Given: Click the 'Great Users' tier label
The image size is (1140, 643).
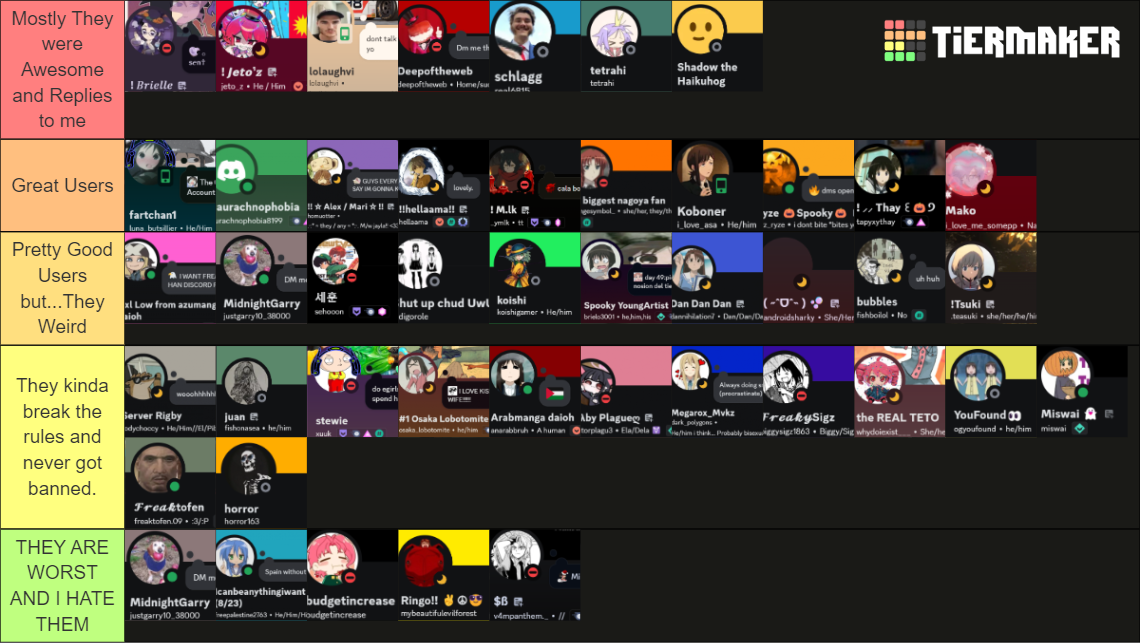Looking at the screenshot, I should (x=63, y=185).
